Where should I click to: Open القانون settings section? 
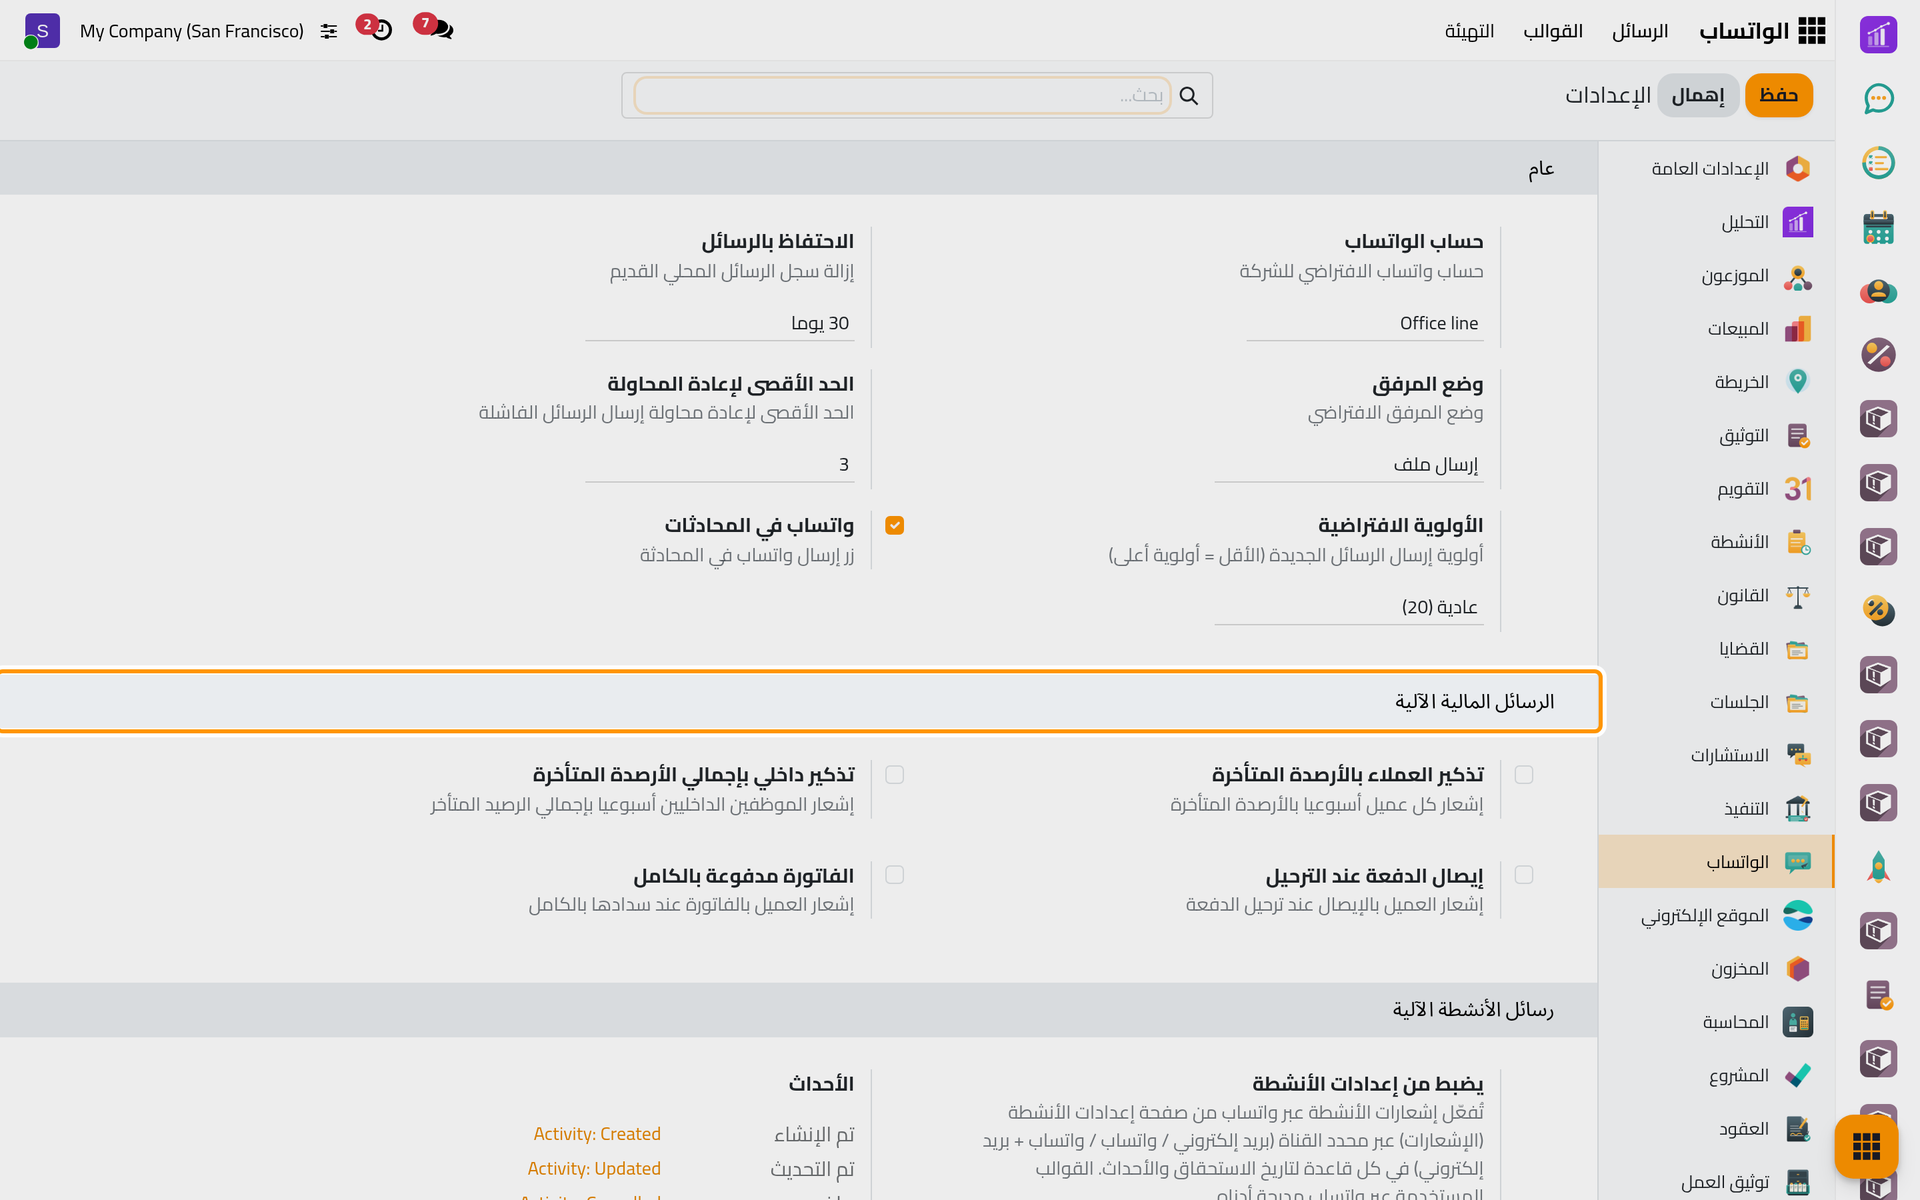click(1716, 595)
